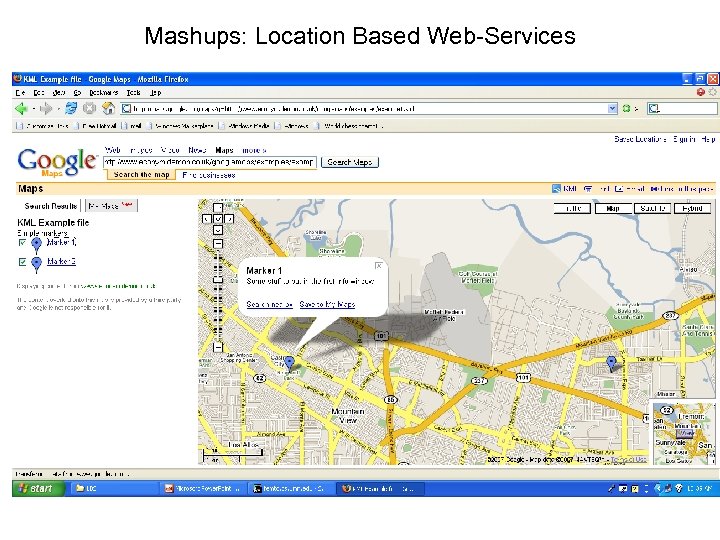Click the overview mini-map in the corner
Screen dimensions: 720x540
click(x=684, y=433)
